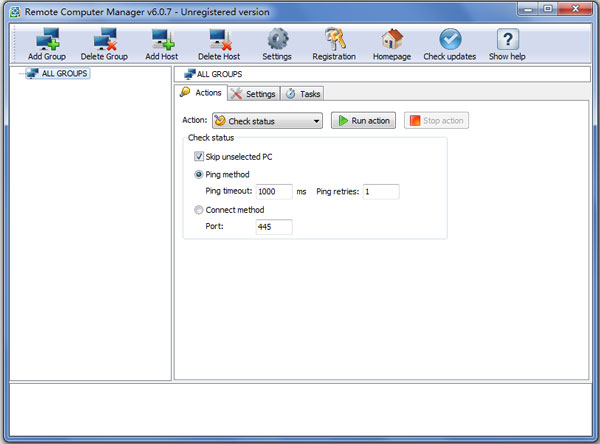Toggle the Skip unselected PC checkbox
This screenshot has height=444, width=600.
[199, 157]
